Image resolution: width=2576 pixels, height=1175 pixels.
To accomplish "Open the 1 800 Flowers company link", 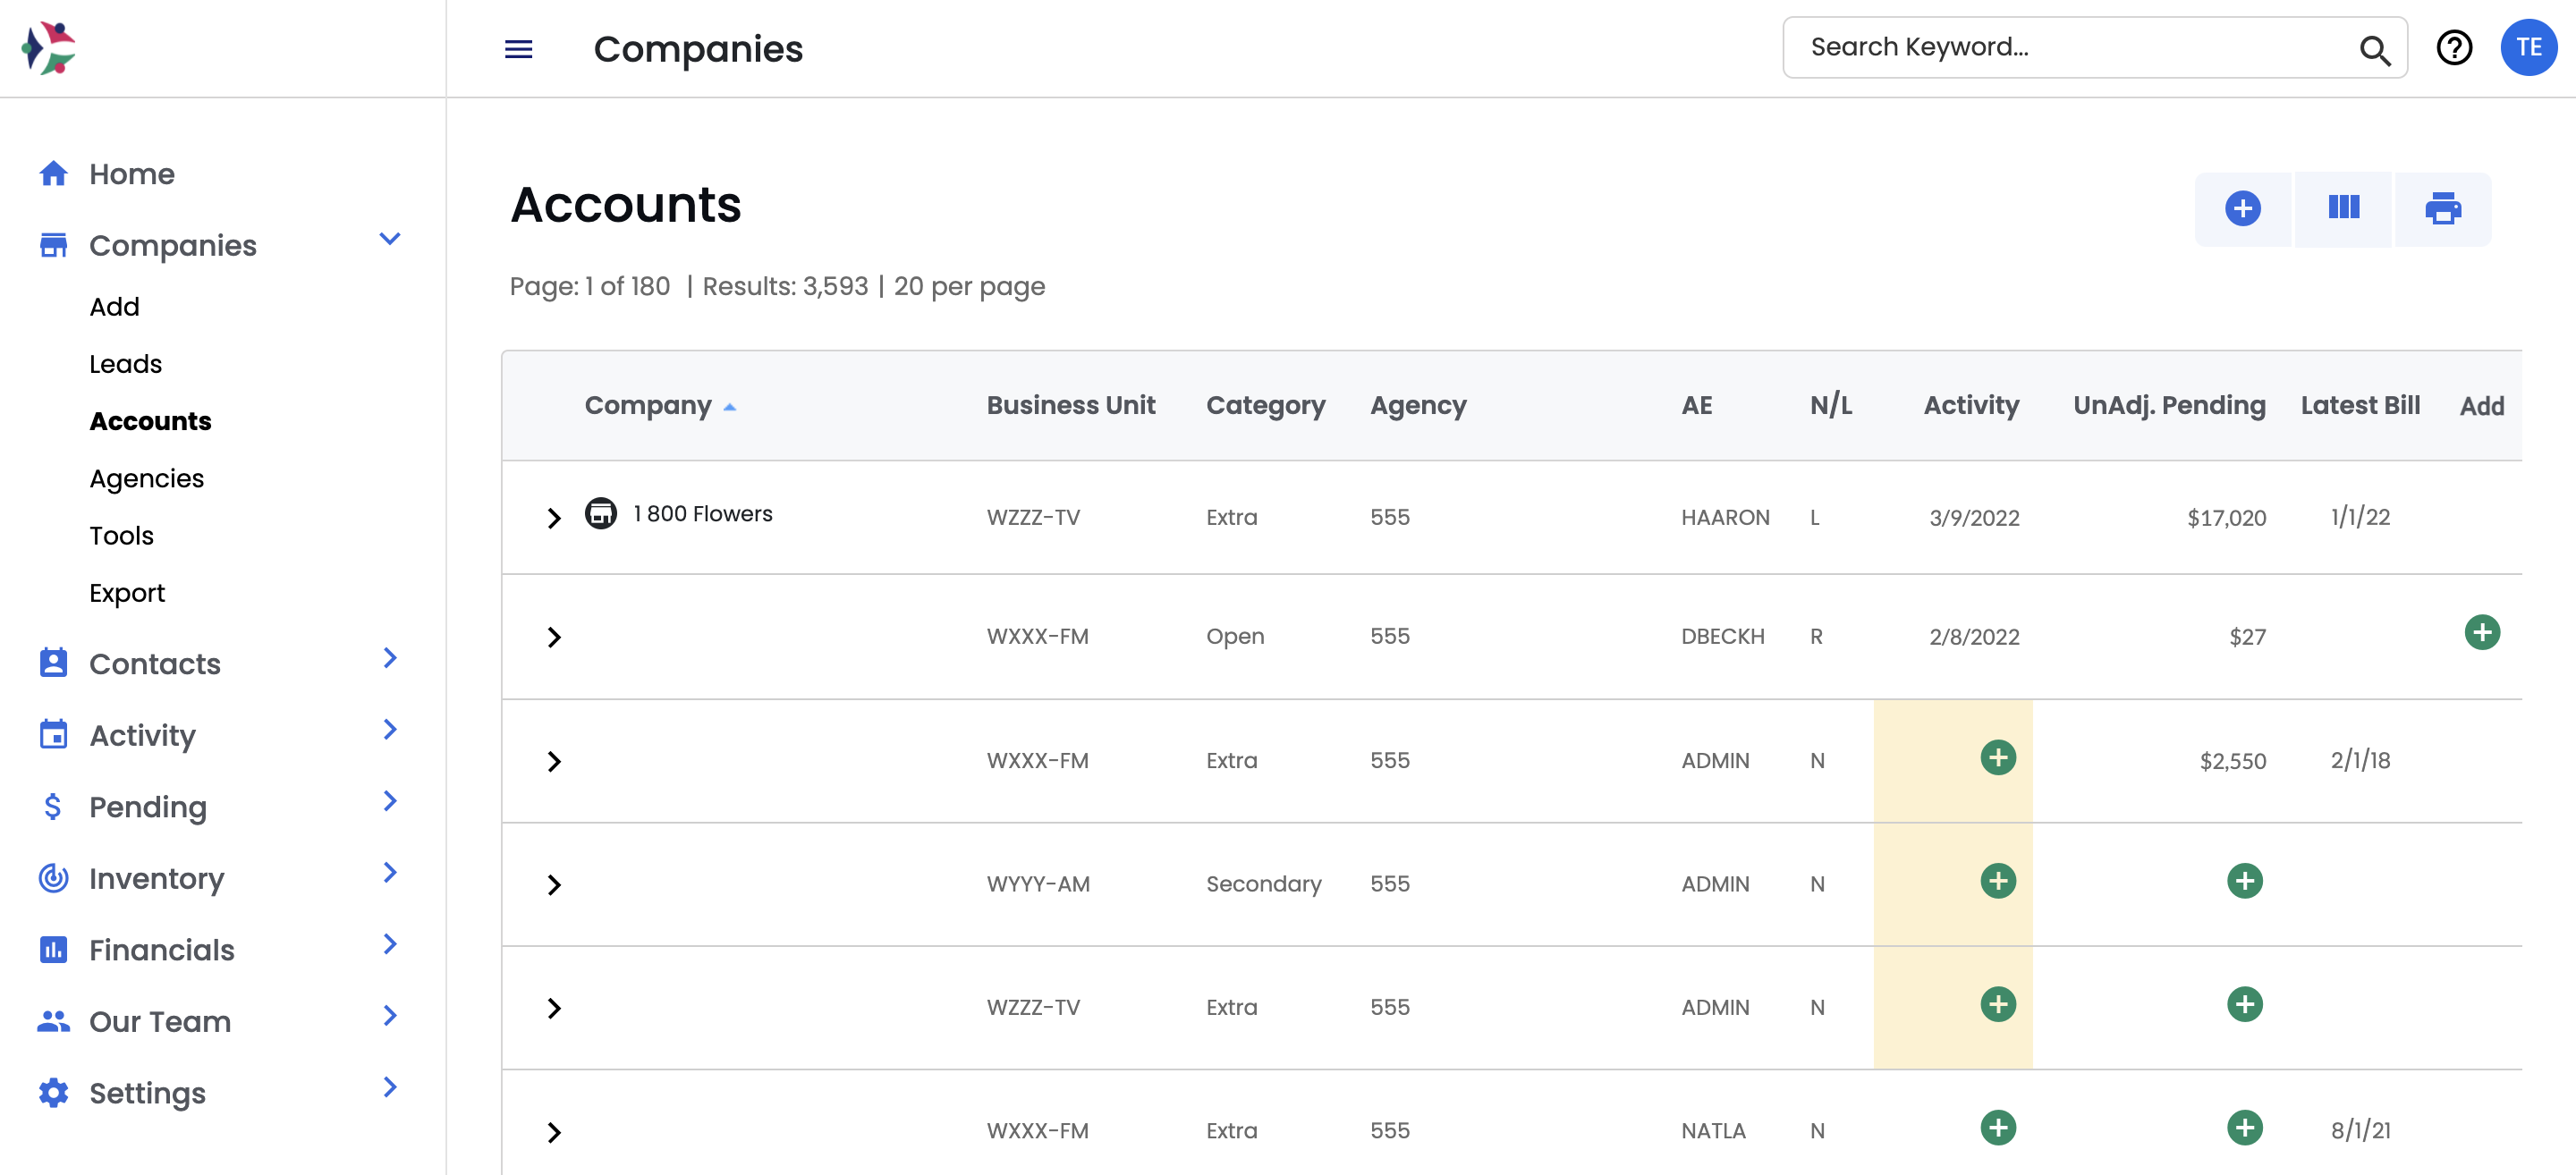I will pyautogui.click(x=702, y=513).
